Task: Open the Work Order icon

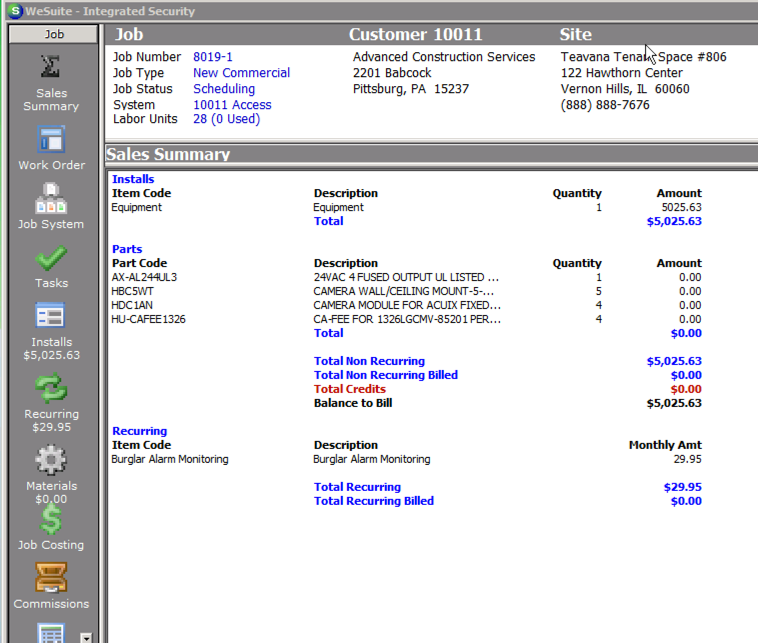Action: pyautogui.click(x=51, y=140)
